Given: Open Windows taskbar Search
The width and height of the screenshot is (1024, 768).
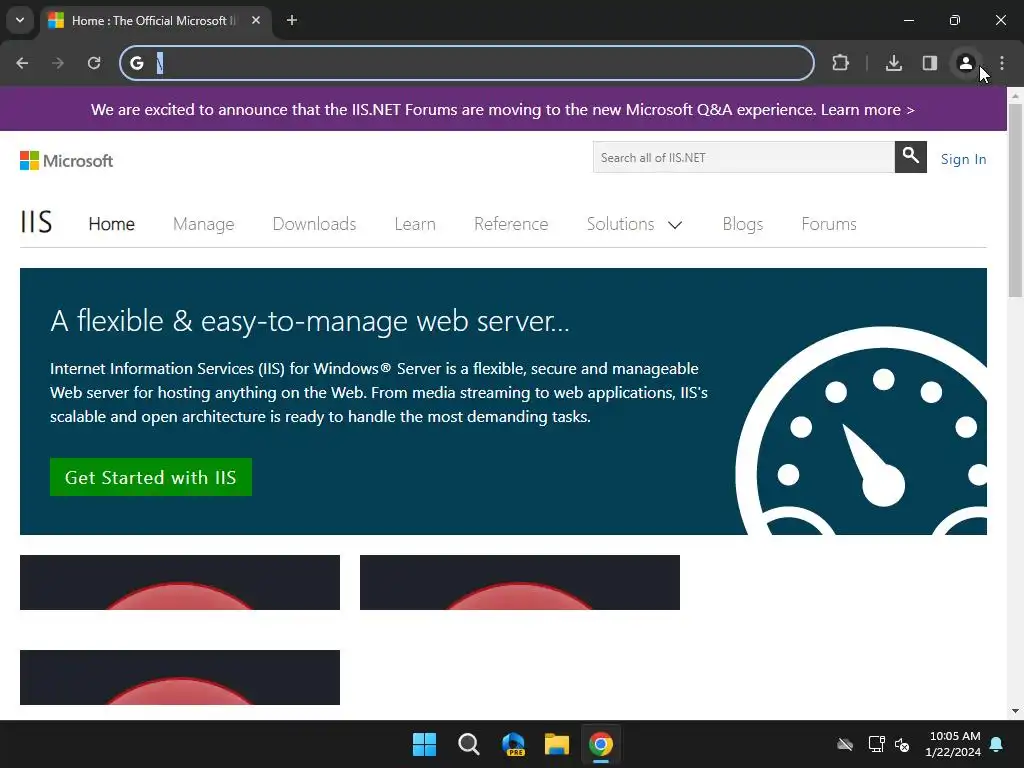Looking at the screenshot, I should pyautogui.click(x=469, y=744).
